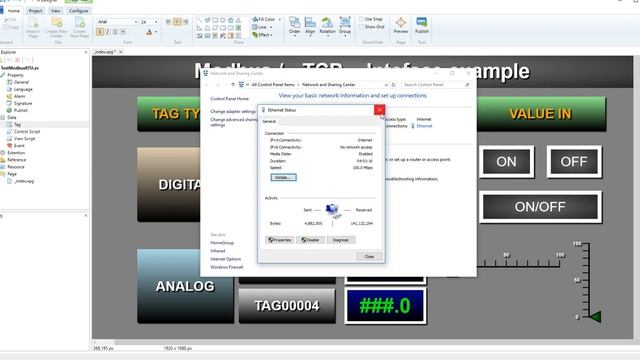Click Internet Options link in See also

[x=225, y=259]
